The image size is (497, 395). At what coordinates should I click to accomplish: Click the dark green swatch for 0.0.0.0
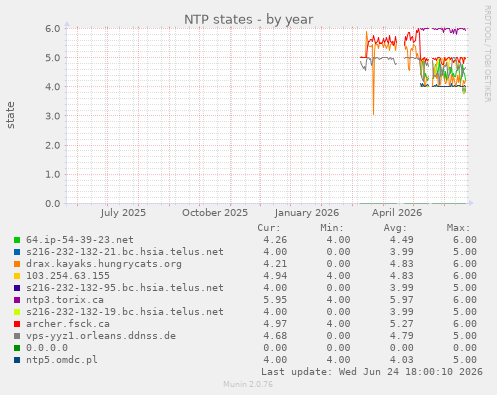(17, 348)
